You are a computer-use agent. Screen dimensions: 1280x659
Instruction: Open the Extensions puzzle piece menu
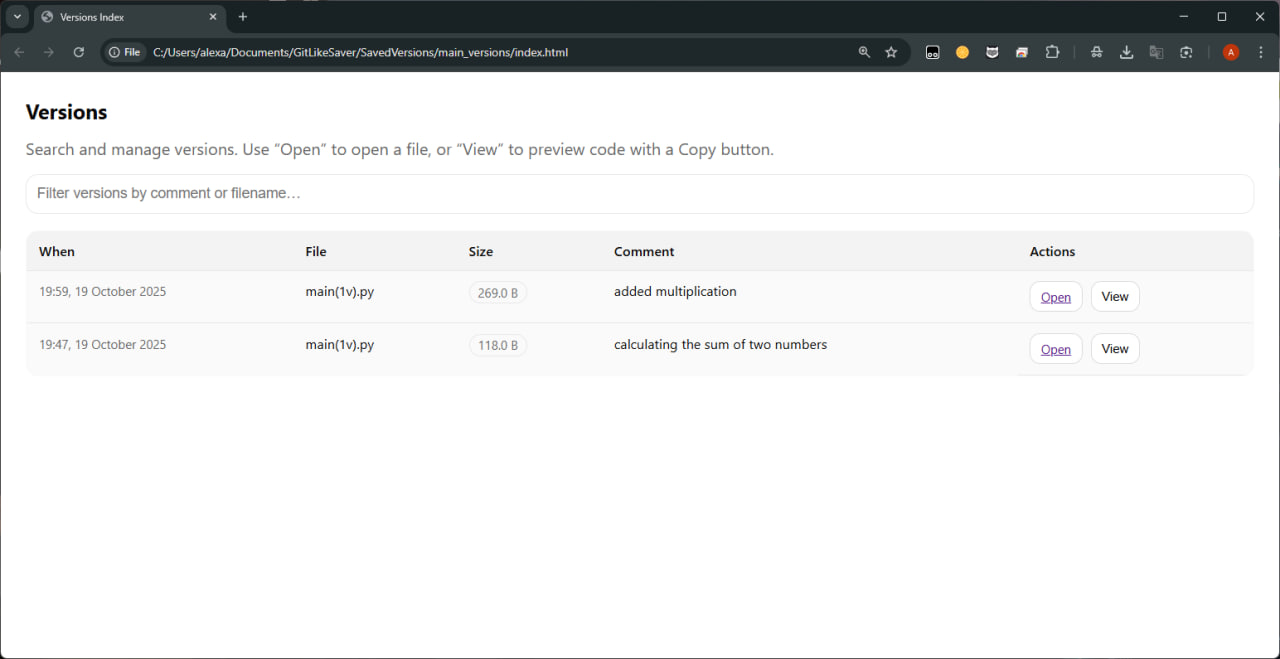pyautogui.click(x=1052, y=52)
